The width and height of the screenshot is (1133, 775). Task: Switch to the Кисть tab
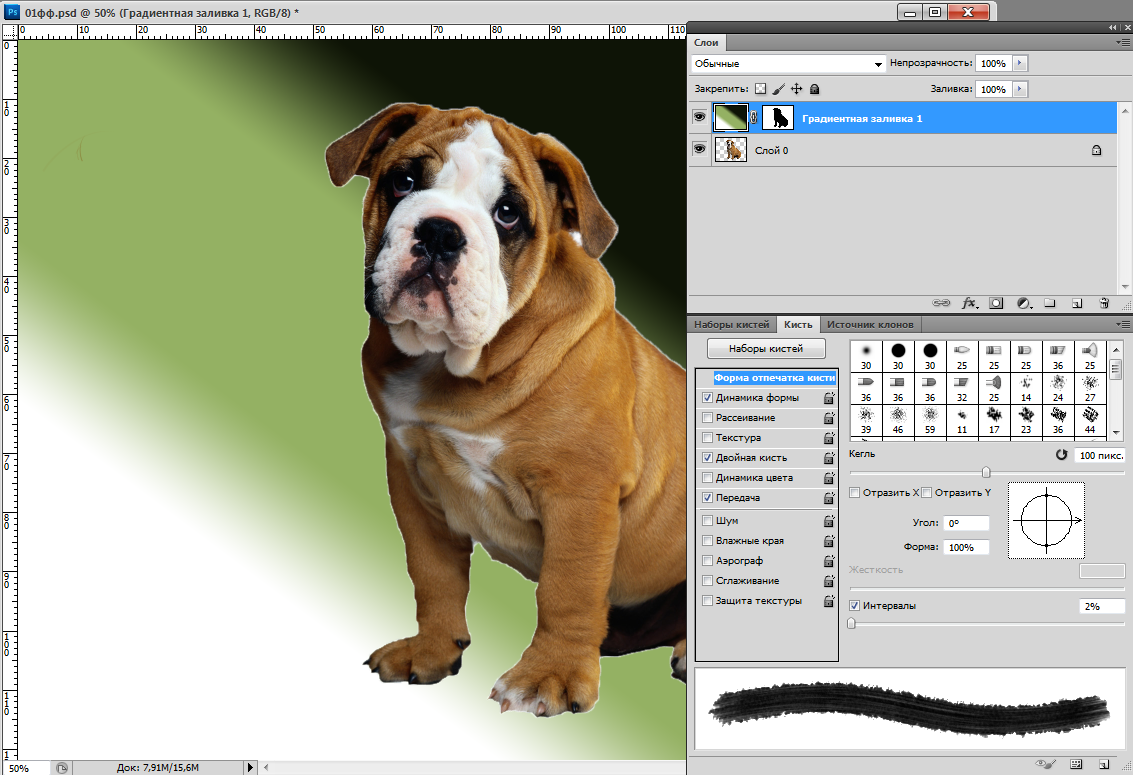pyautogui.click(x=798, y=324)
